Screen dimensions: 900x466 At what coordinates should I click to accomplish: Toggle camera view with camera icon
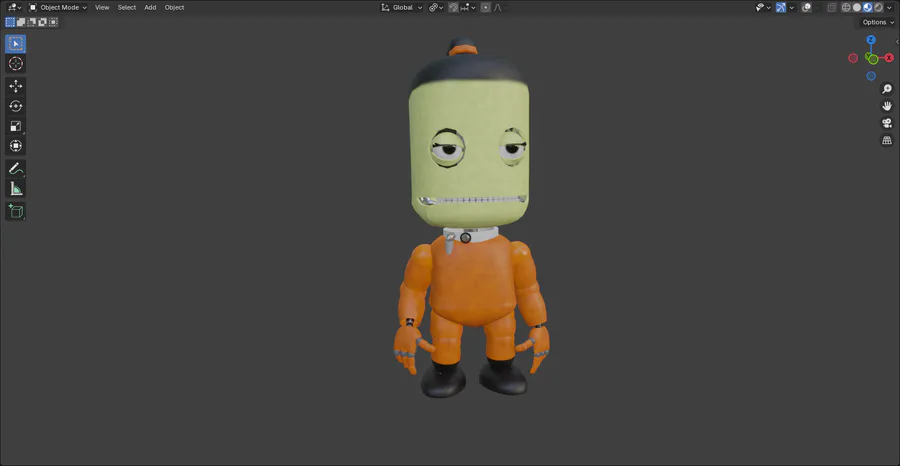887,123
